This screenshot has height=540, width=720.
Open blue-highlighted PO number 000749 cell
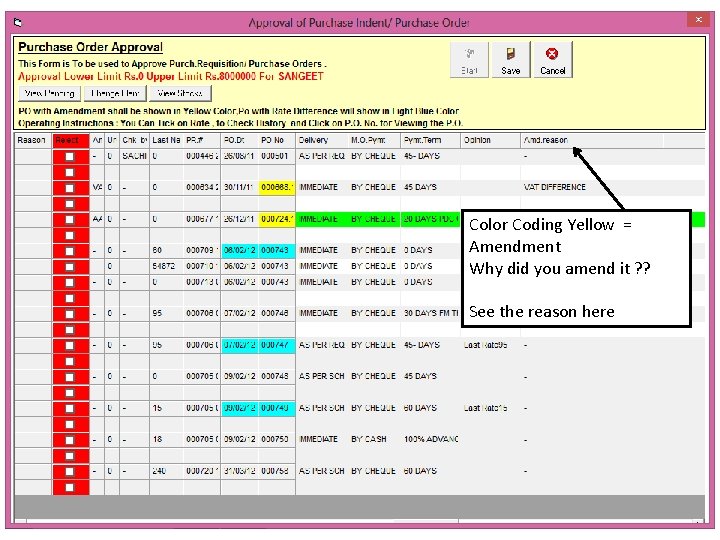tap(277, 408)
